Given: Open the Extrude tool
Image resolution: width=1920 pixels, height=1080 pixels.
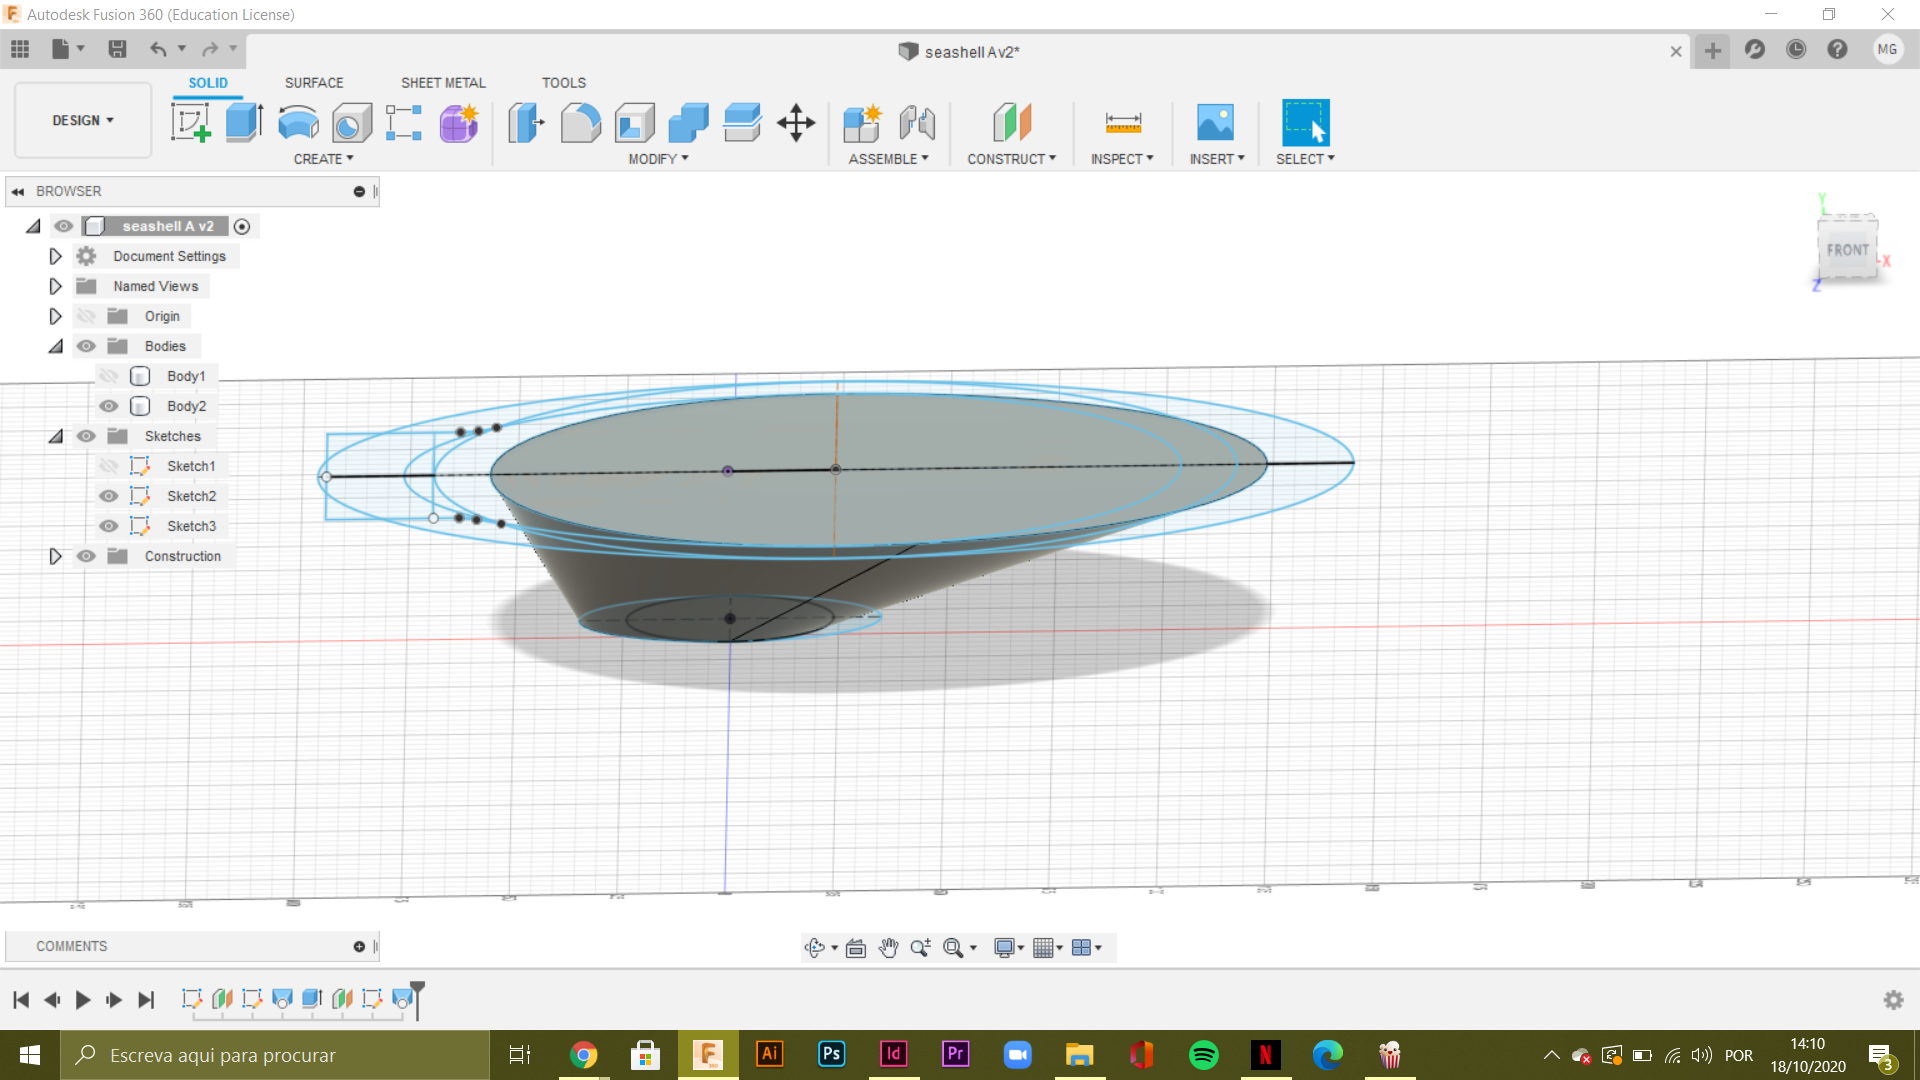Looking at the screenshot, I should coord(243,122).
